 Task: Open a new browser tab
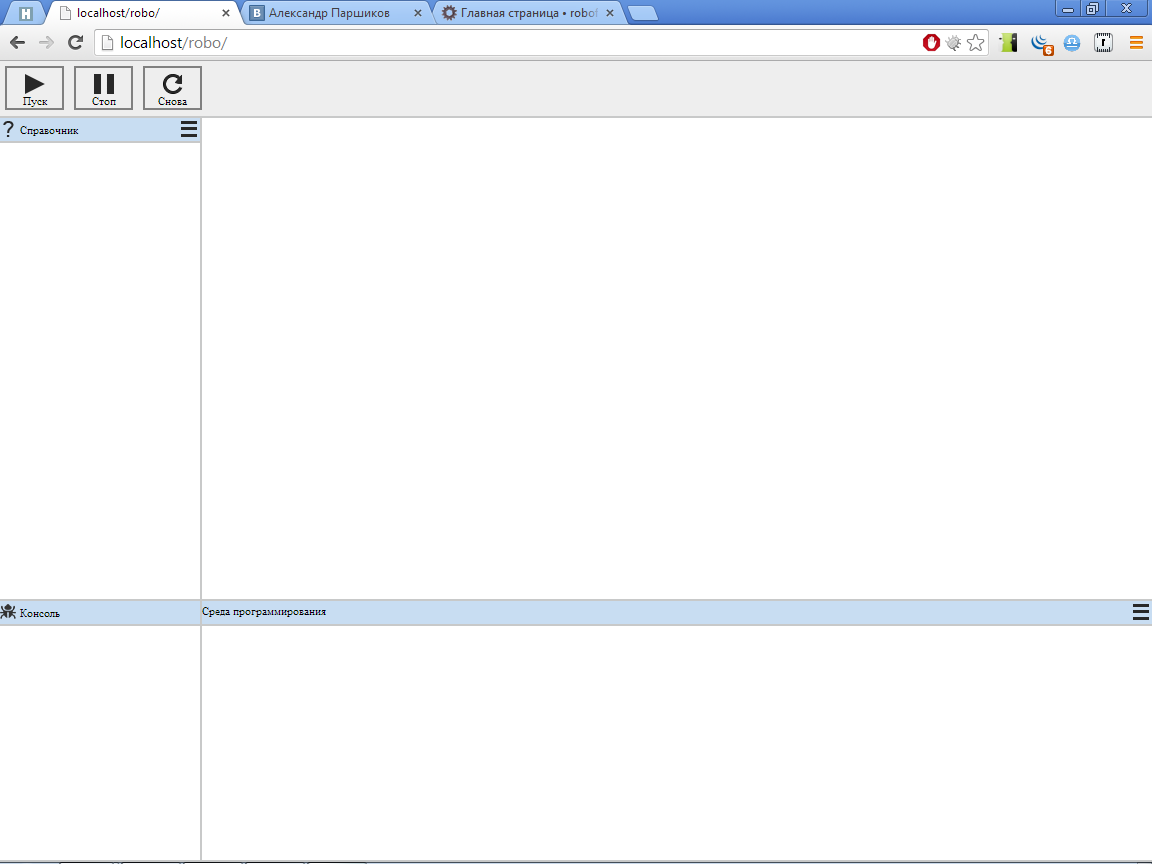(643, 13)
